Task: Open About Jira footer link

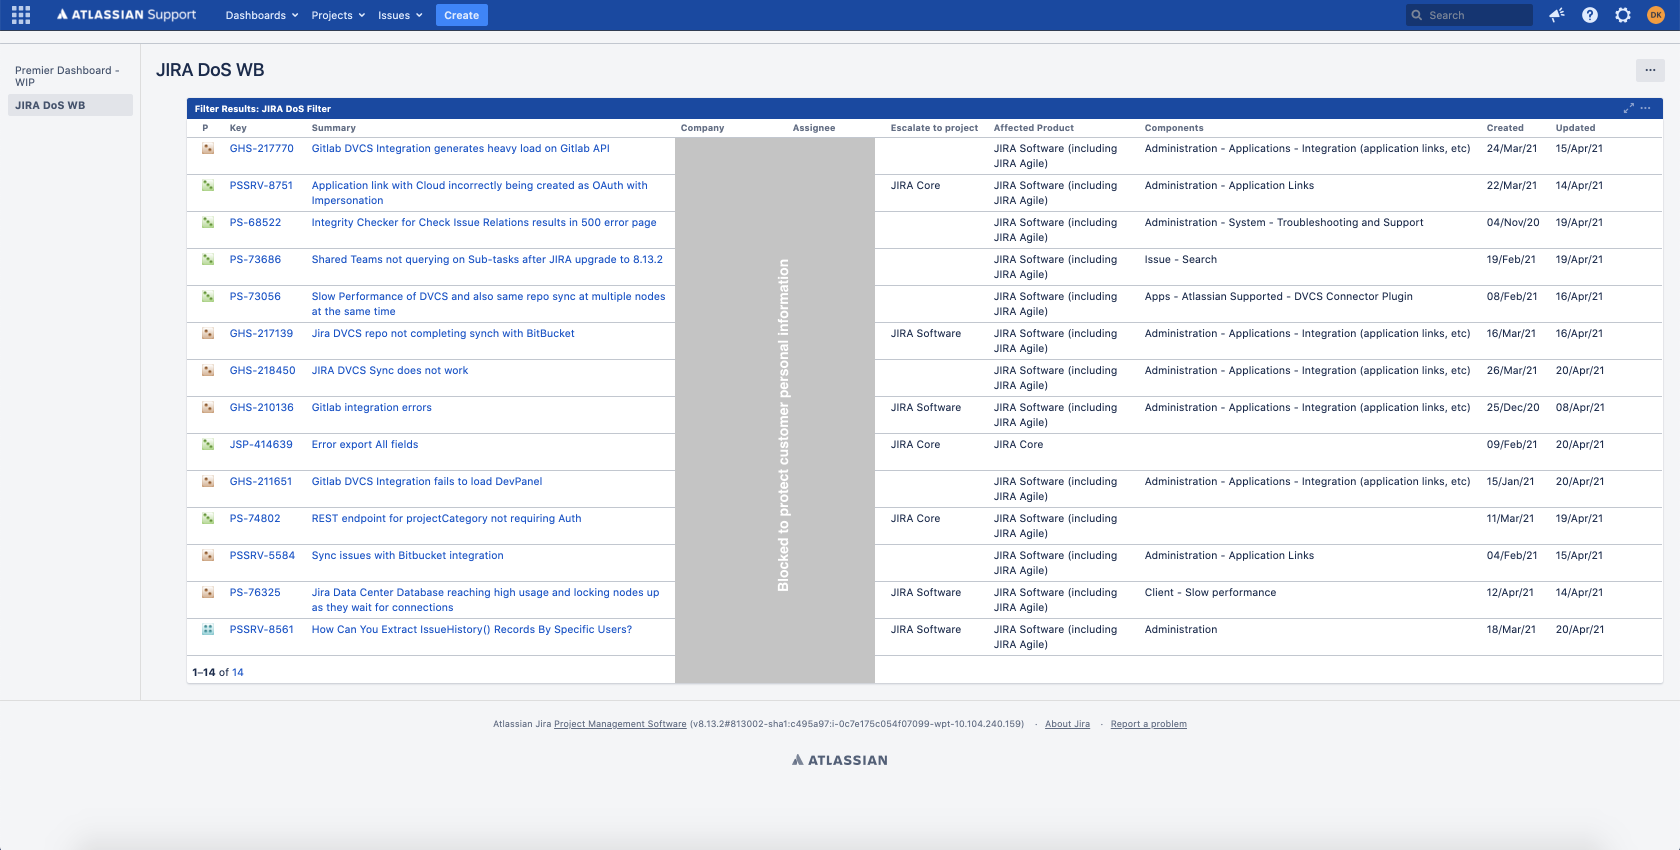Action: pyautogui.click(x=1067, y=724)
